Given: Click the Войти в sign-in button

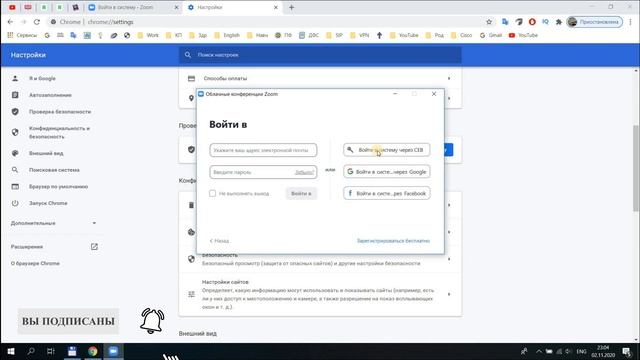Looking at the screenshot, I should click(301, 193).
